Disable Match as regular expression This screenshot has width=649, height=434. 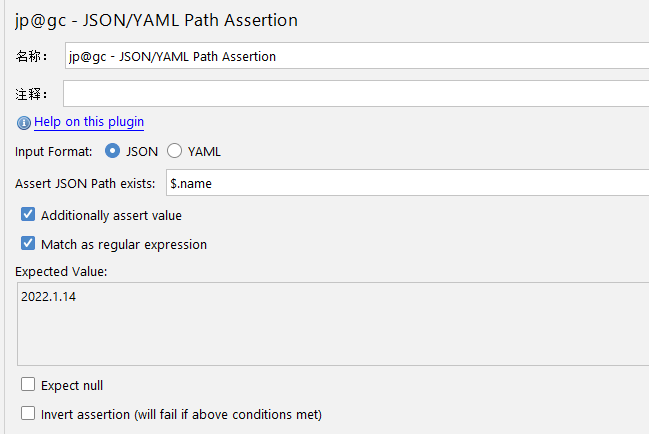point(28,244)
